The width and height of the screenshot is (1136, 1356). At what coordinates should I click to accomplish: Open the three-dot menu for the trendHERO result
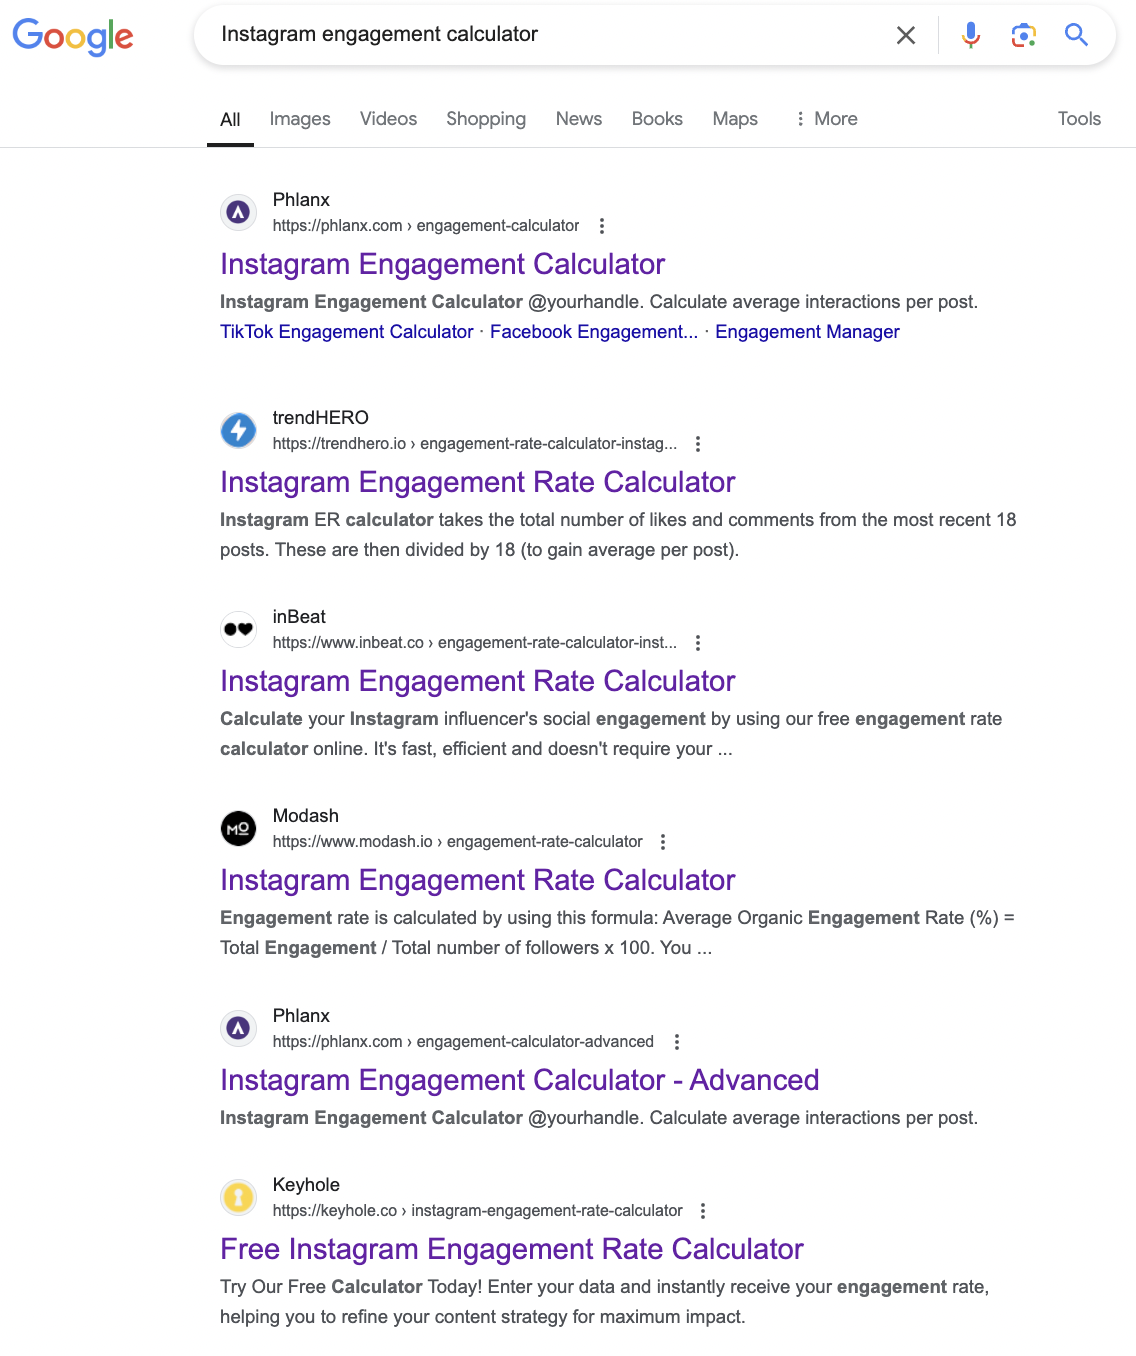(x=697, y=444)
